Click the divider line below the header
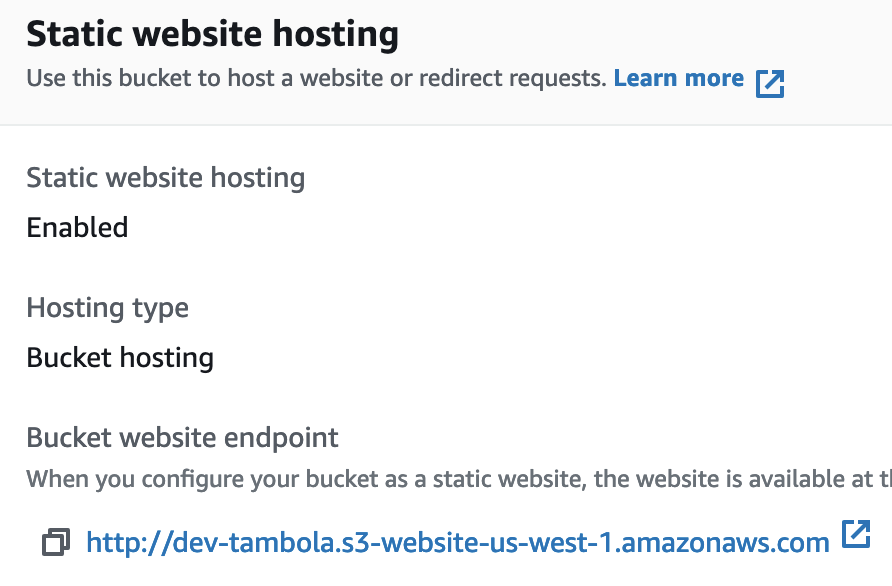Image resolution: width=892 pixels, height=586 pixels. click(x=446, y=125)
